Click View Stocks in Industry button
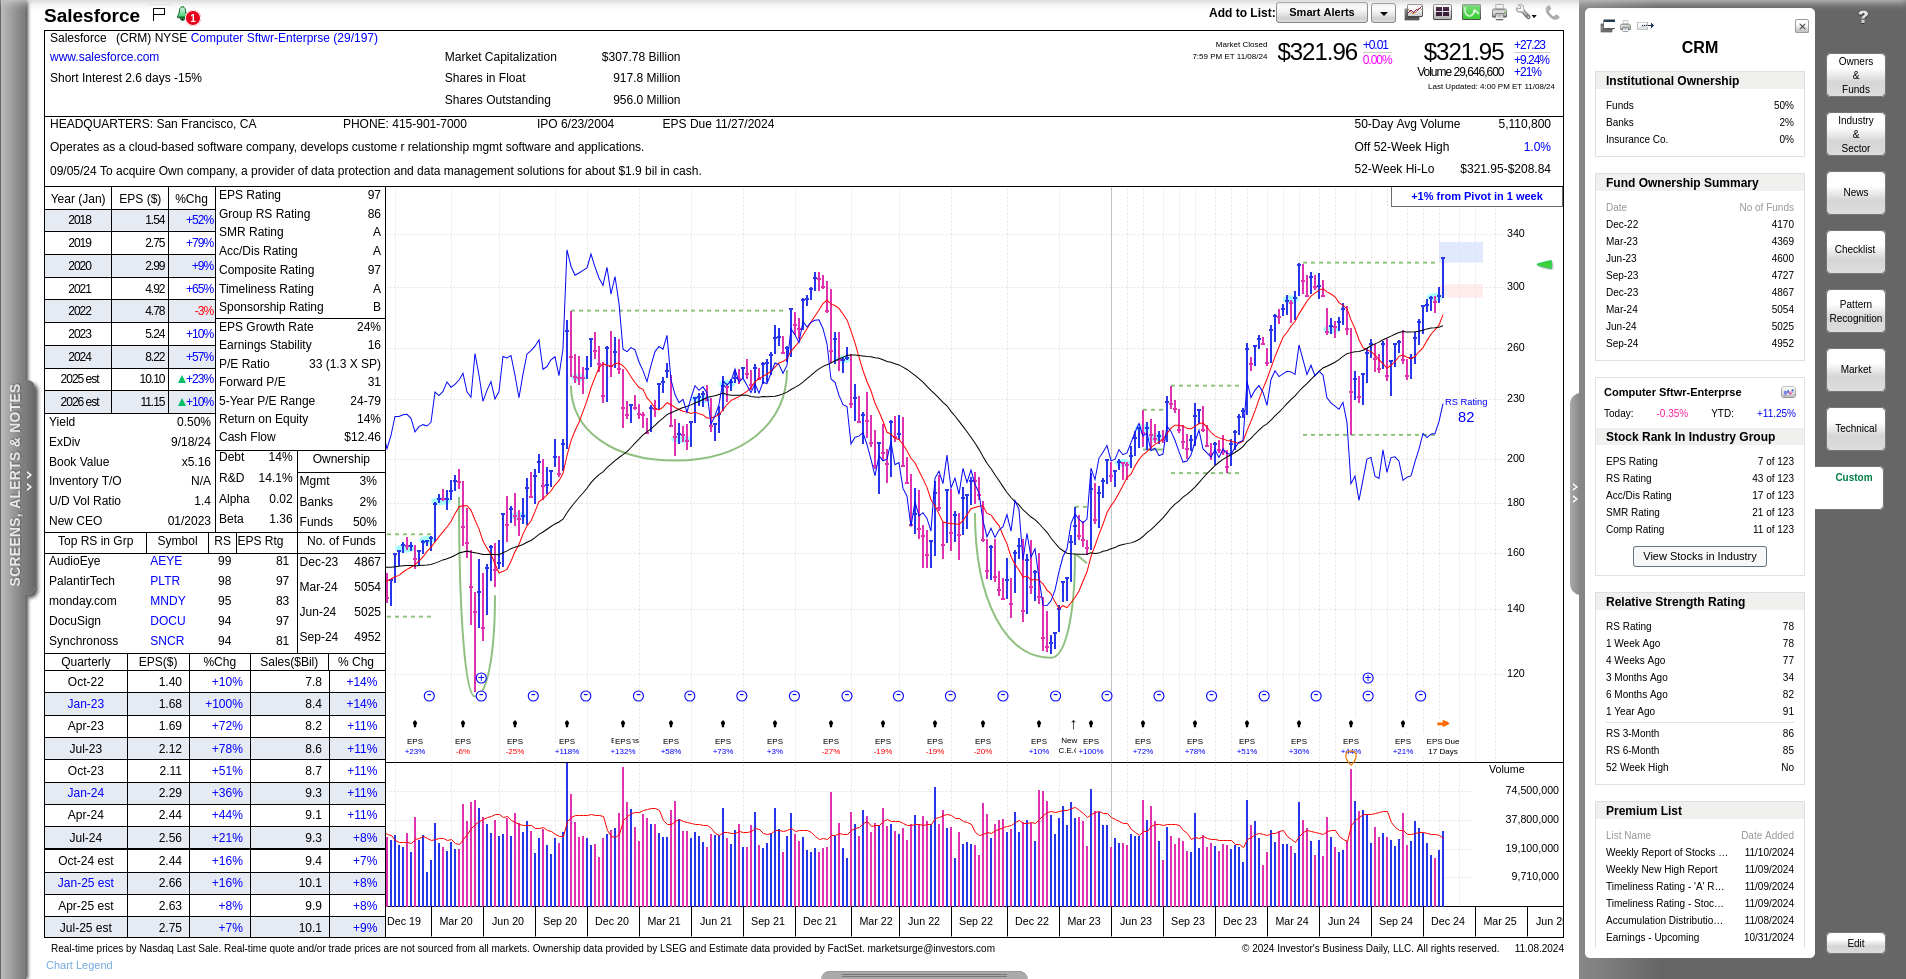The width and height of the screenshot is (1906, 979). coord(1699,556)
